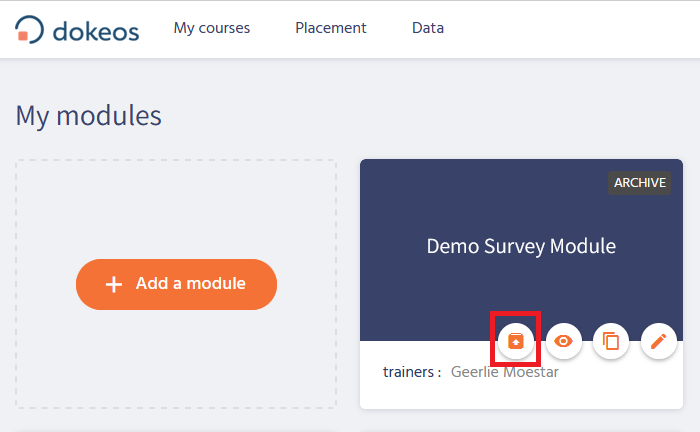Click the plus icon in Add a module

[113, 284]
